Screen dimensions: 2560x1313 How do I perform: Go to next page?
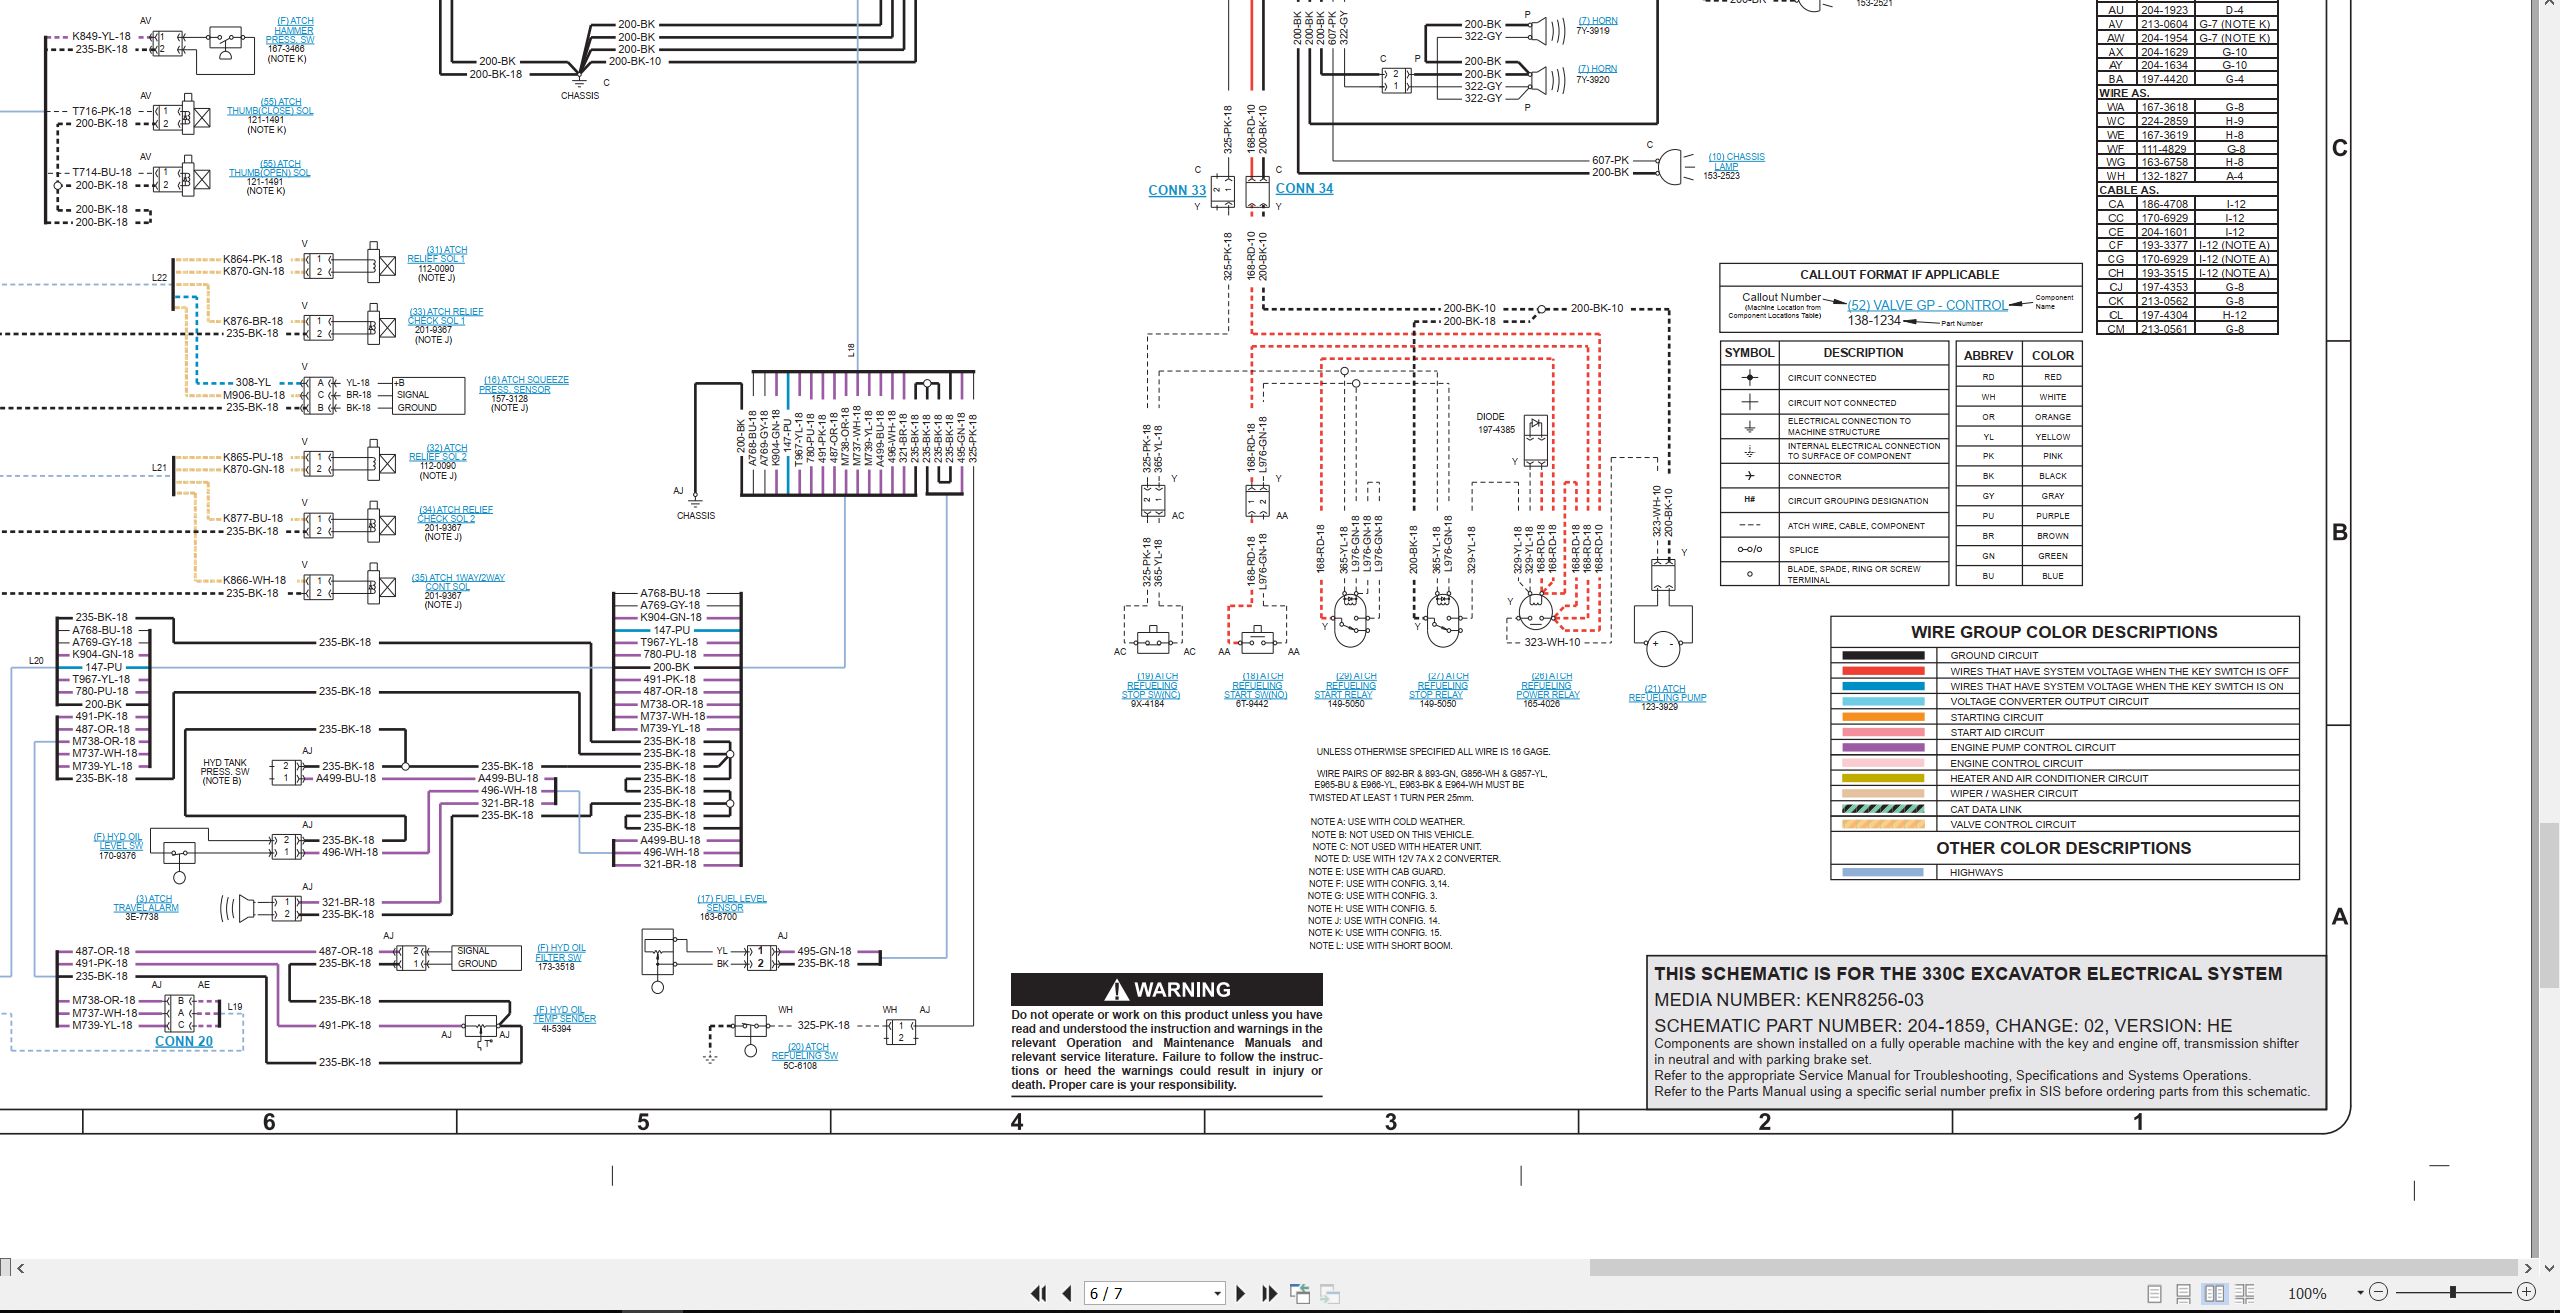tap(1240, 1293)
